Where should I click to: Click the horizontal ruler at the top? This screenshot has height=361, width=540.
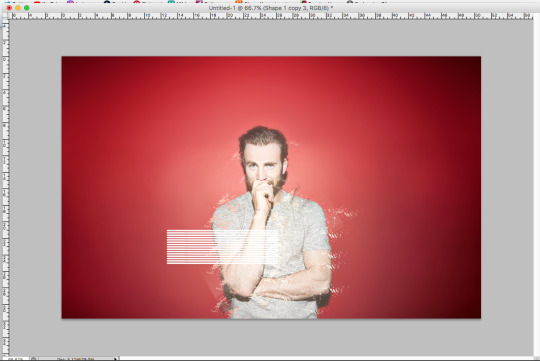pos(271,16)
